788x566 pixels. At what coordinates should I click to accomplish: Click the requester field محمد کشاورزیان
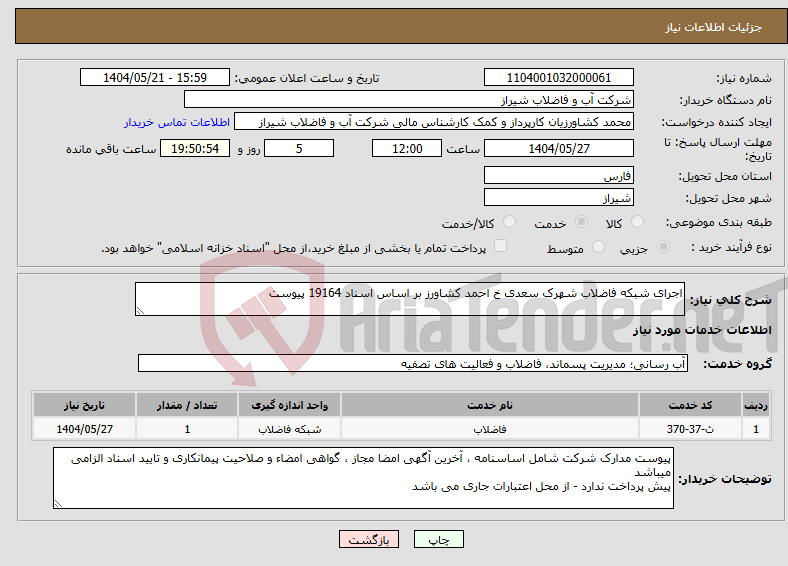[x=434, y=122]
